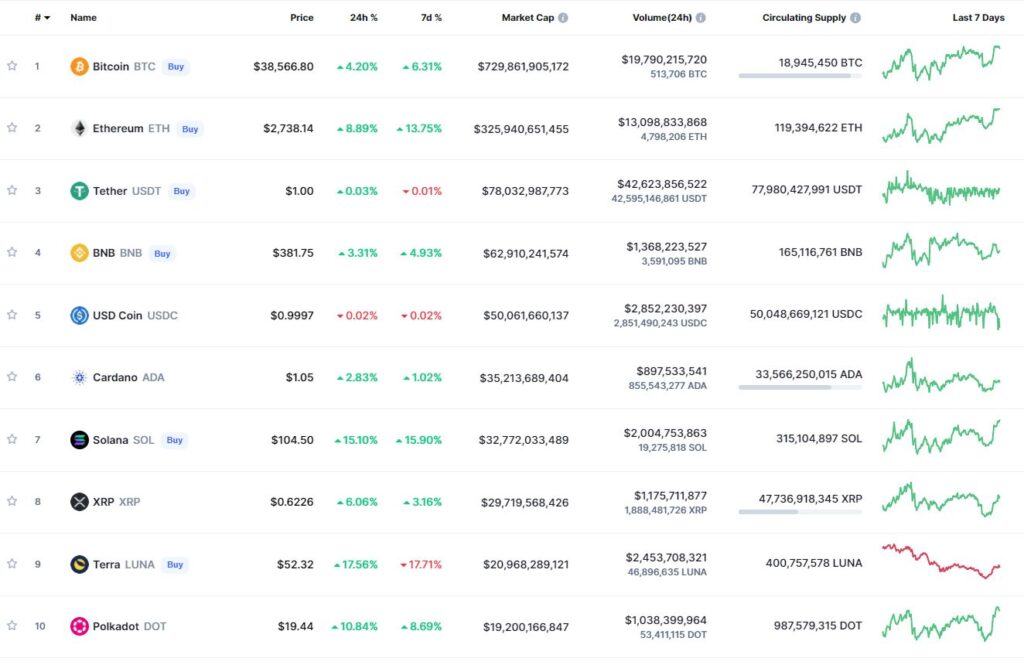The height and width of the screenshot is (665, 1024).
Task: Click Cardano circulating supply progress bar
Action: (x=800, y=387)
